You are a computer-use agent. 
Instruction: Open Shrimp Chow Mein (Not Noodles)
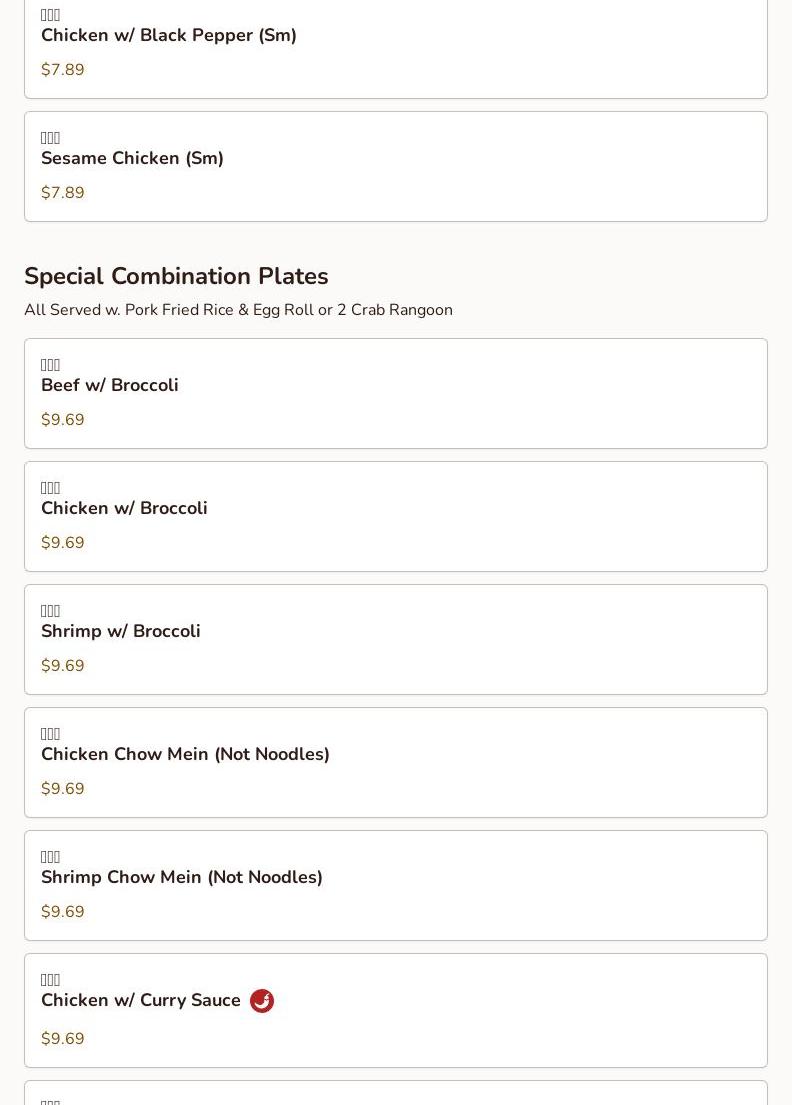[182, 878]
